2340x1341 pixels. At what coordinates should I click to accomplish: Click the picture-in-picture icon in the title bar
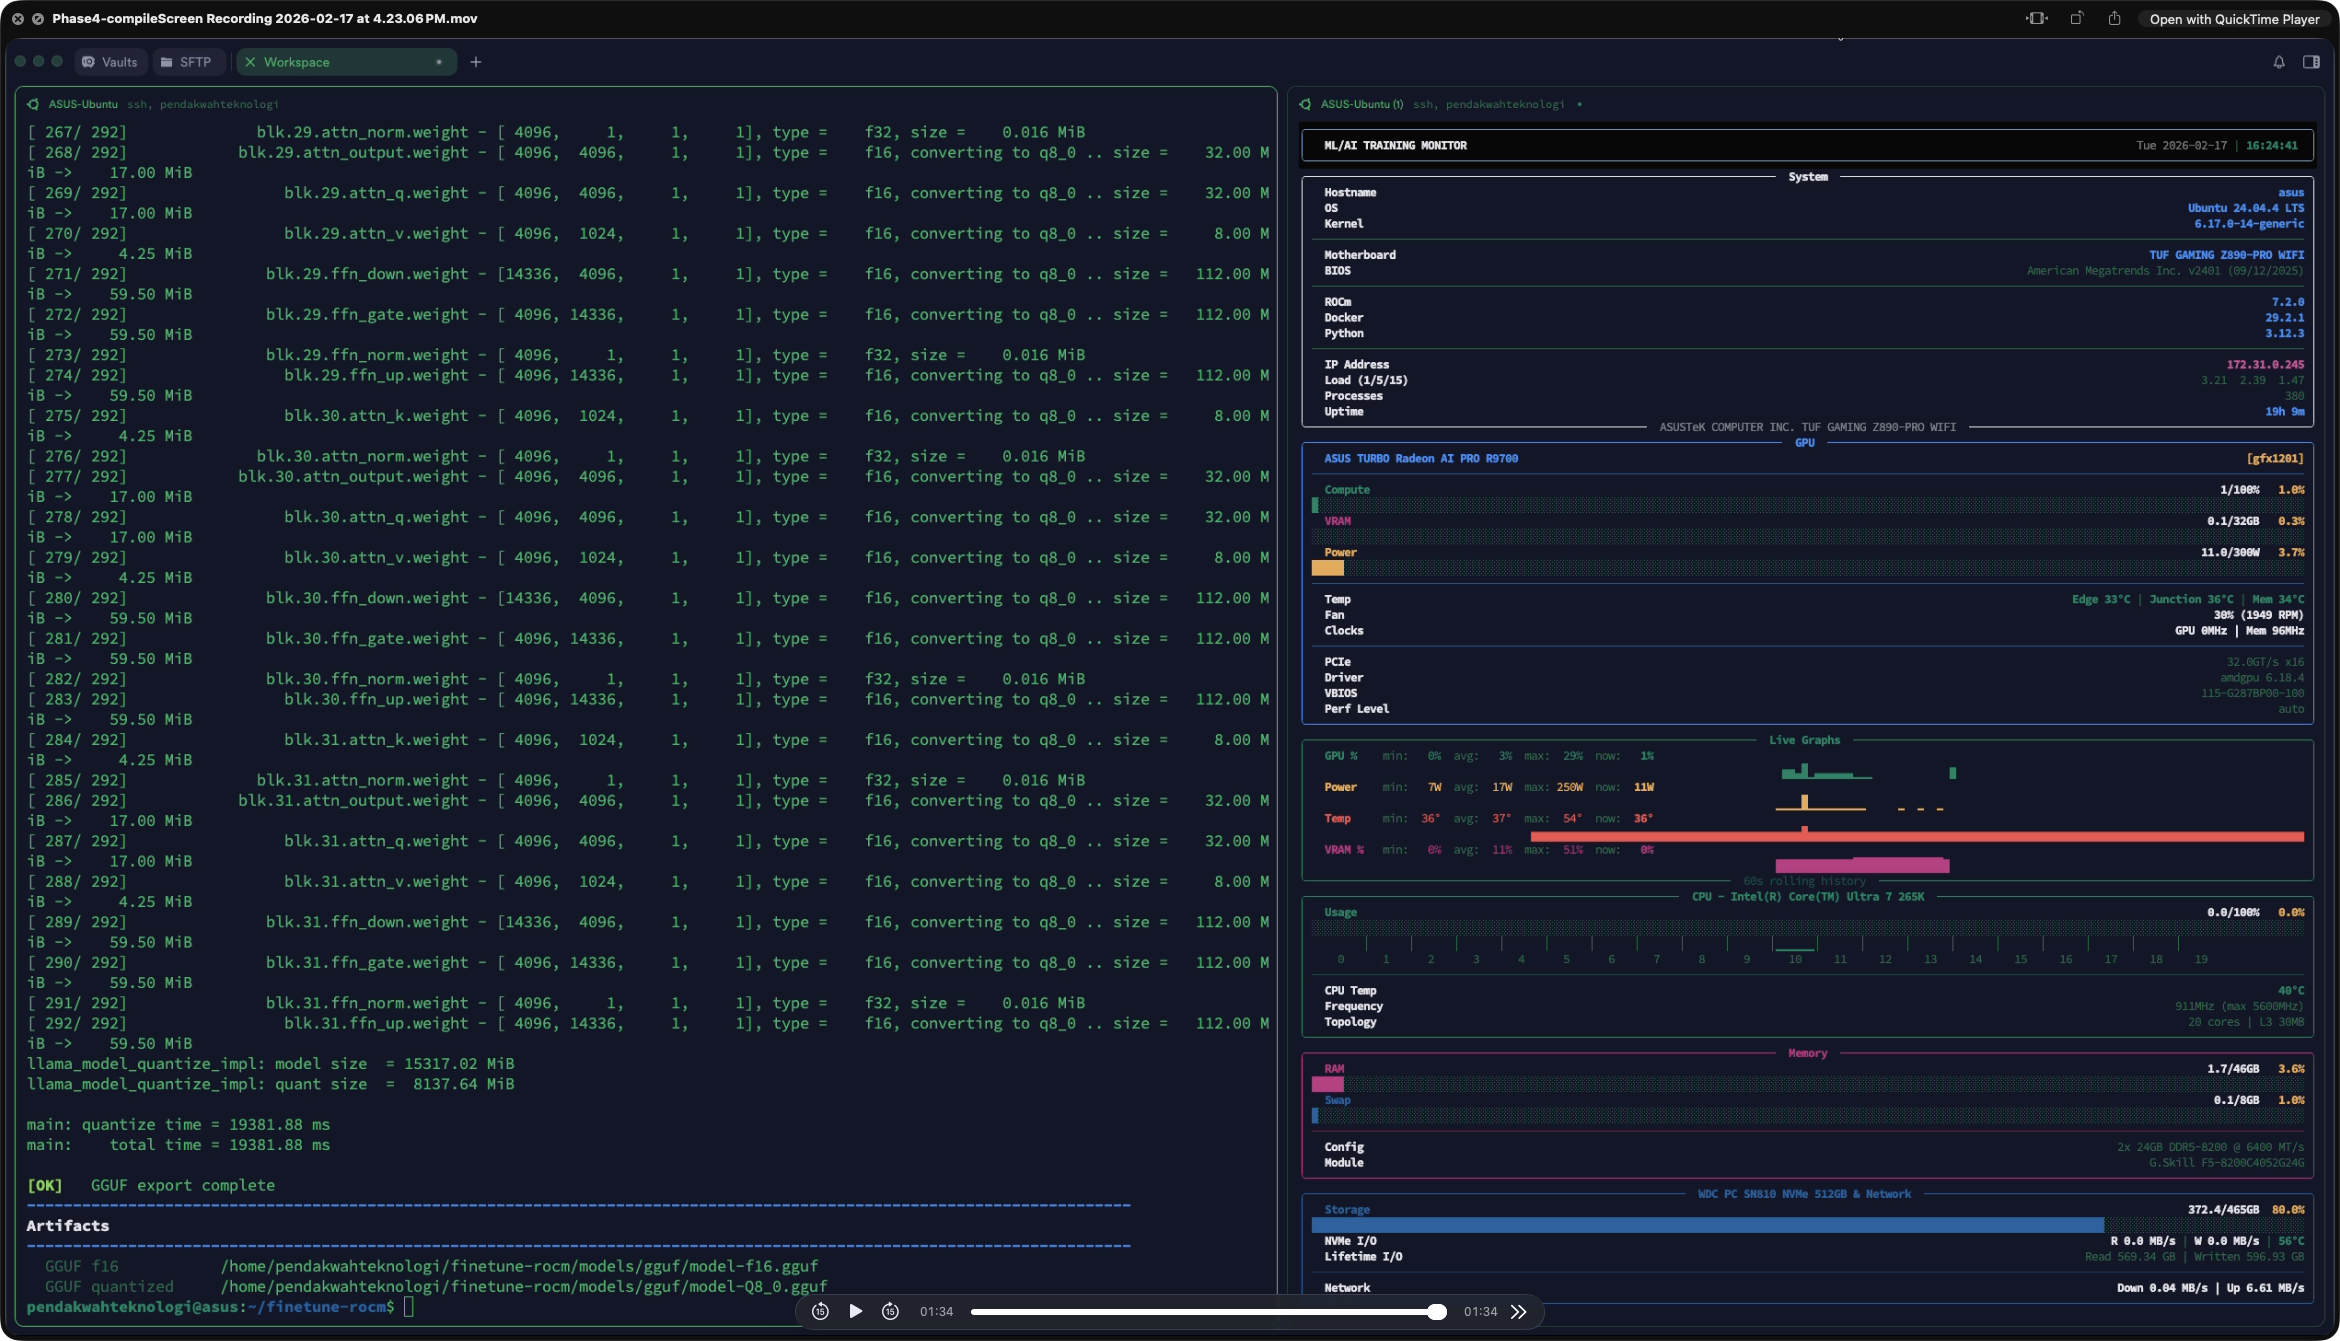[2037, 19]
